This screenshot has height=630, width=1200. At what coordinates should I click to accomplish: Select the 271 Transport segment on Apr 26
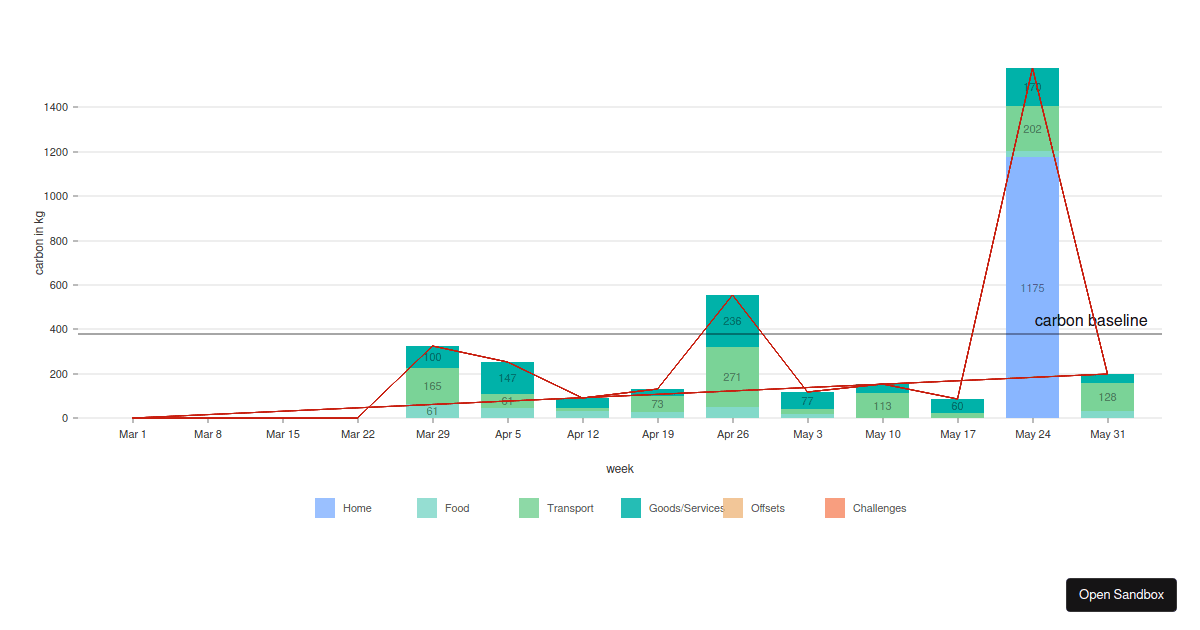(732, 377)
